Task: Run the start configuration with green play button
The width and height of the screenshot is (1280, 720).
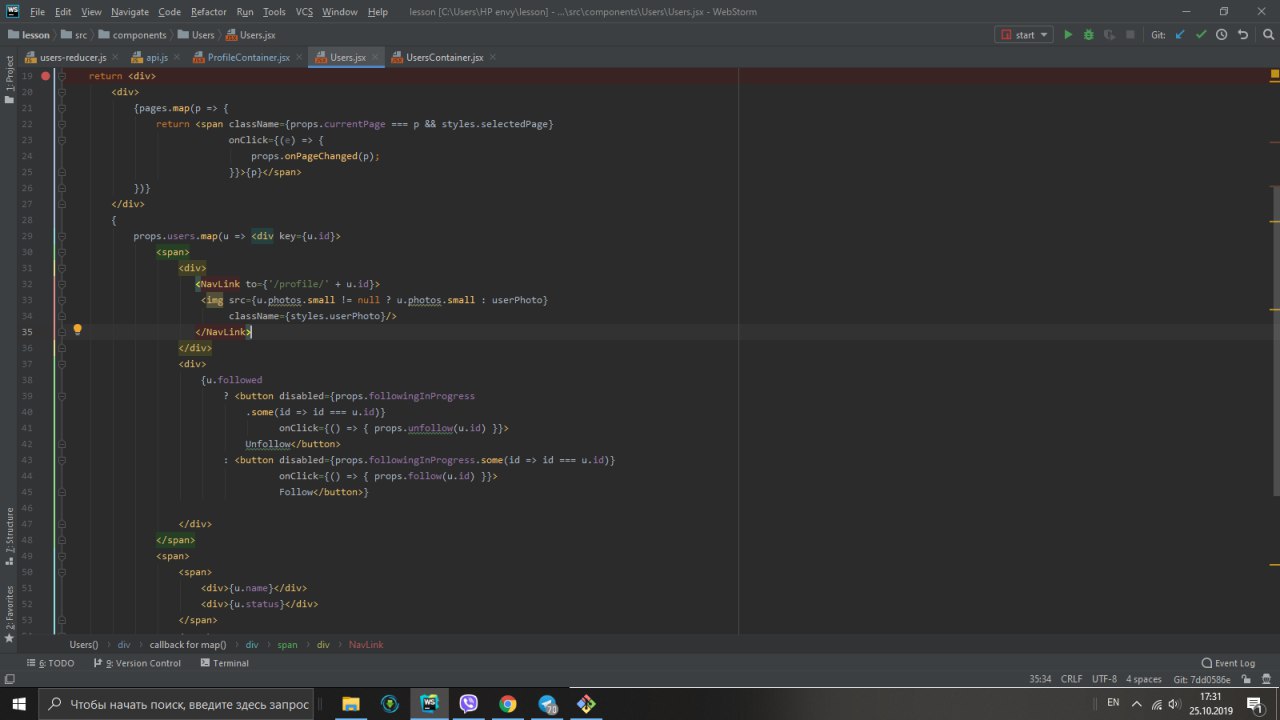Action: [x=1068, y=35]
